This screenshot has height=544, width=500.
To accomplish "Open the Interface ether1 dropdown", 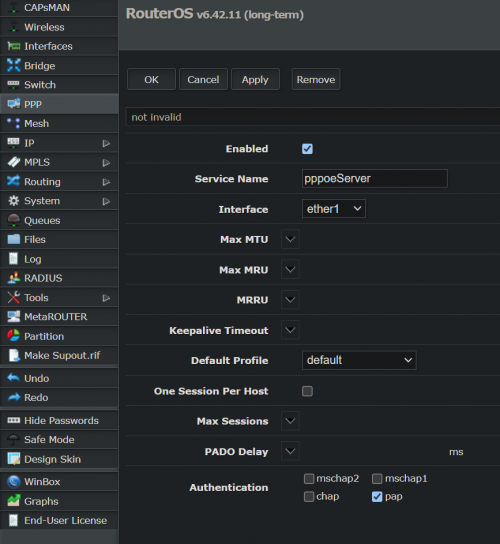I will click(x=333, y=209).
